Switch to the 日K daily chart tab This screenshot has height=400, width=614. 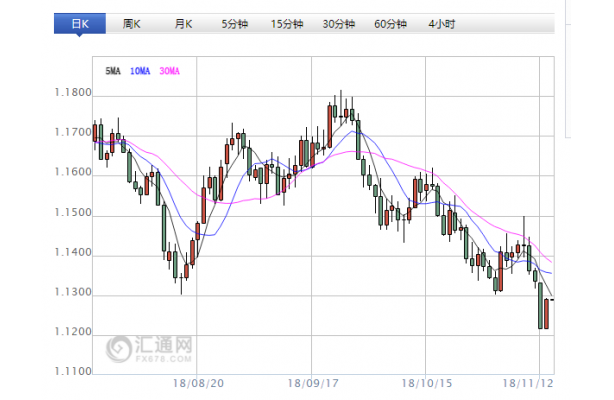[79, 22]
